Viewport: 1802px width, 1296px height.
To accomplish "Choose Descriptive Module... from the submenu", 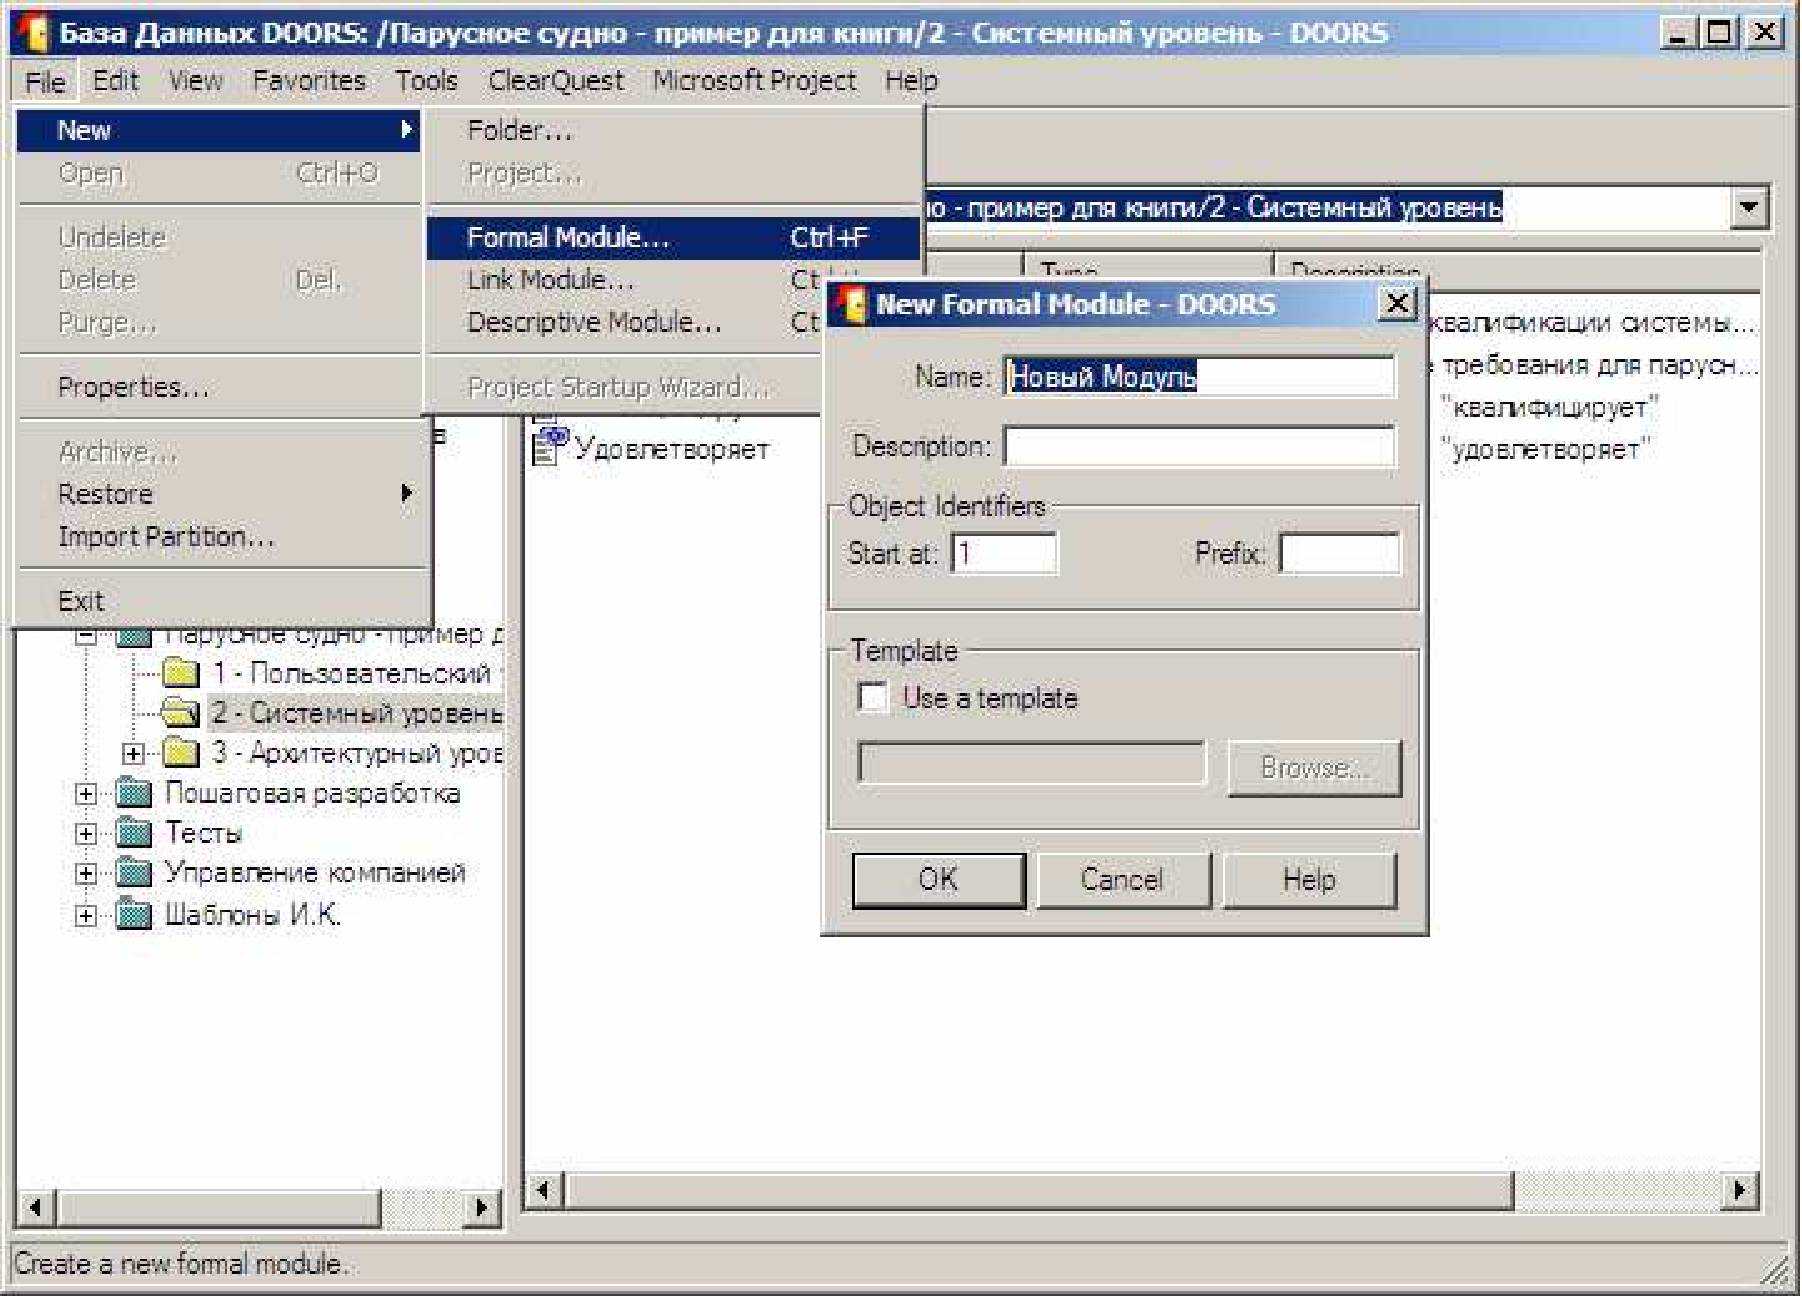I will click(x=625, y=323).
